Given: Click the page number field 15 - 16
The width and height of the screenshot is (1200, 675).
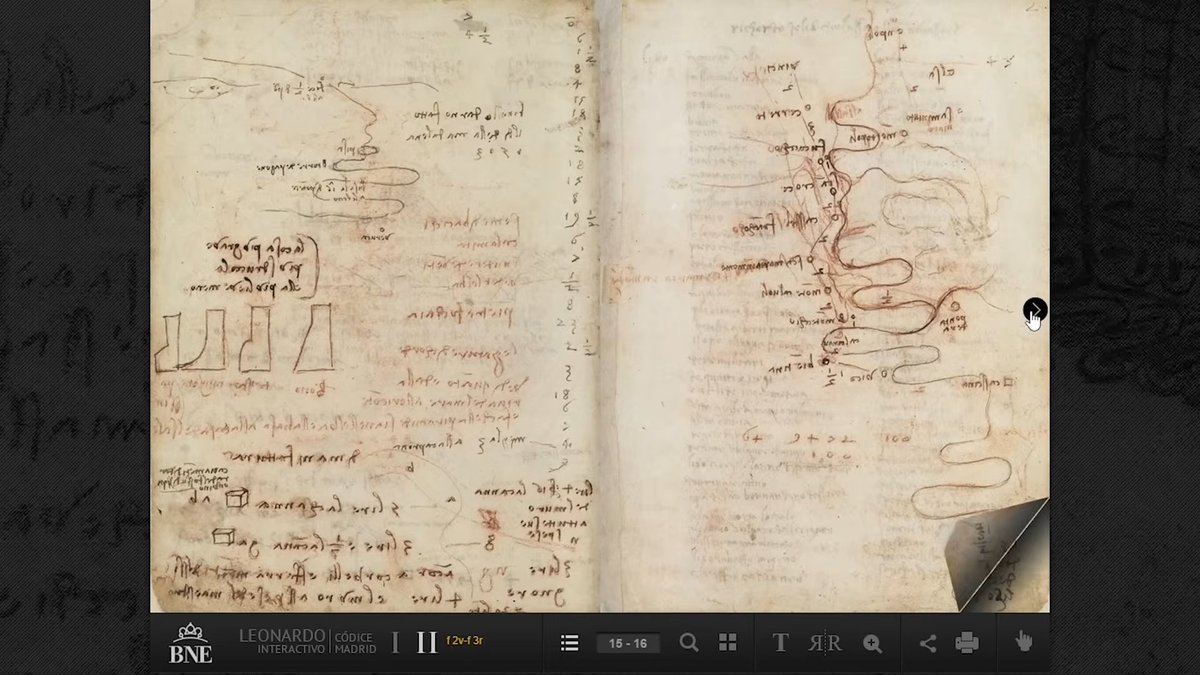Looking at the screenshot, I should click(x=628, y=643).
